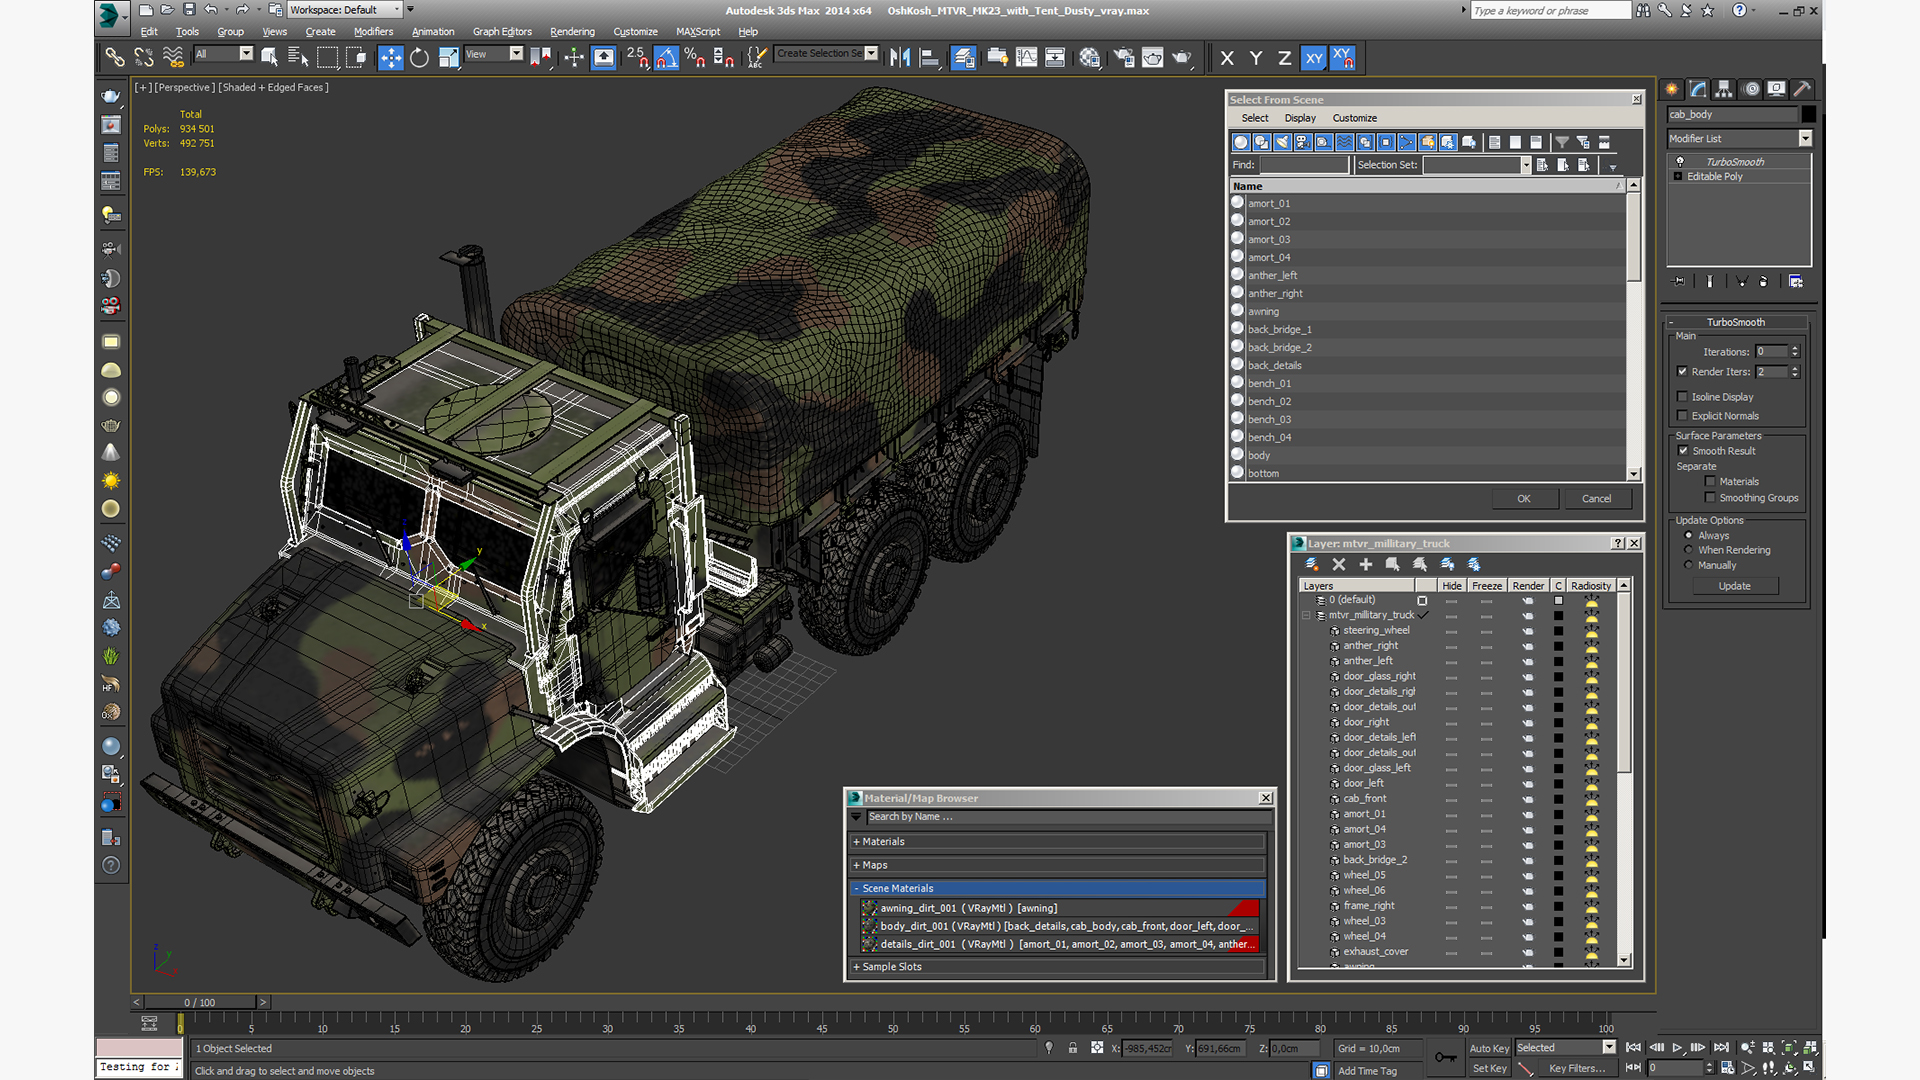Open the Render Setup teapot icon

(x=1124, y=58)
